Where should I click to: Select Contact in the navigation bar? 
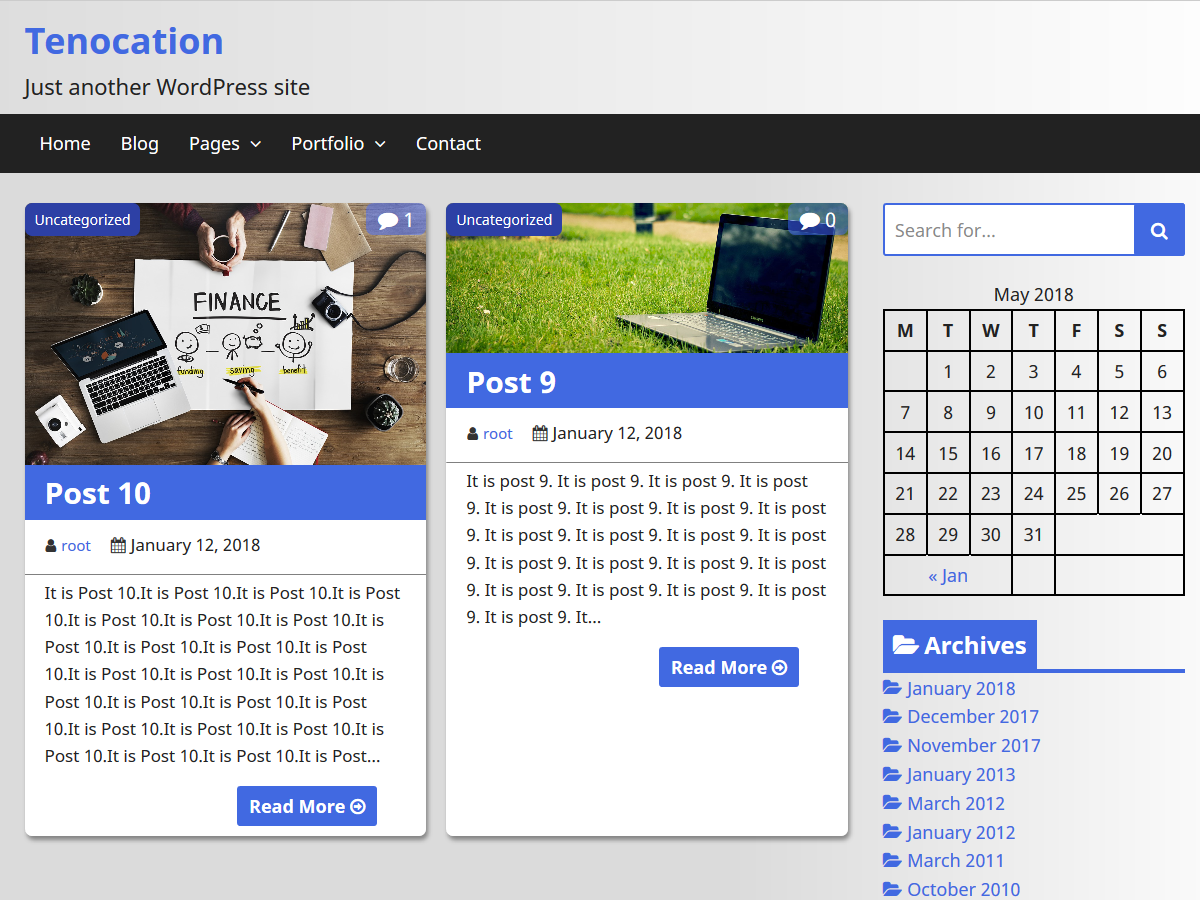[448, 143]
